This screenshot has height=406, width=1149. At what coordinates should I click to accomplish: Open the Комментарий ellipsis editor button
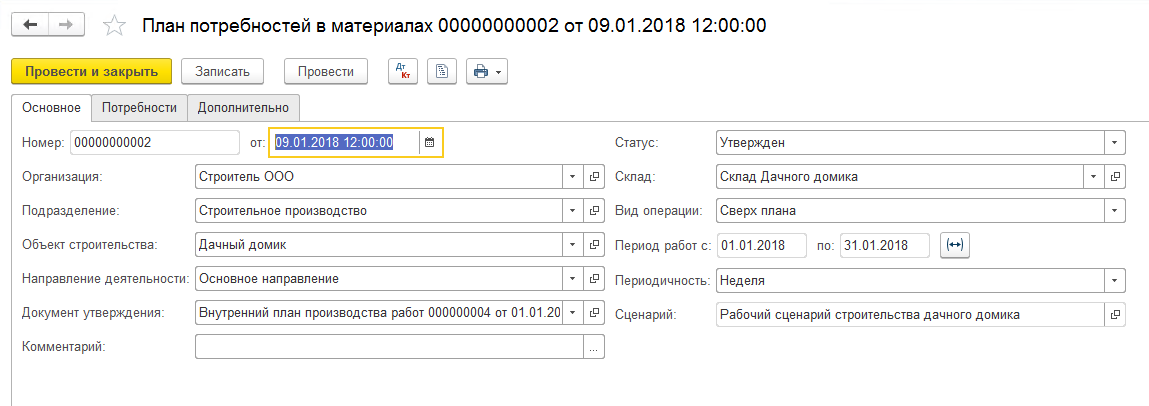(594, 348)
